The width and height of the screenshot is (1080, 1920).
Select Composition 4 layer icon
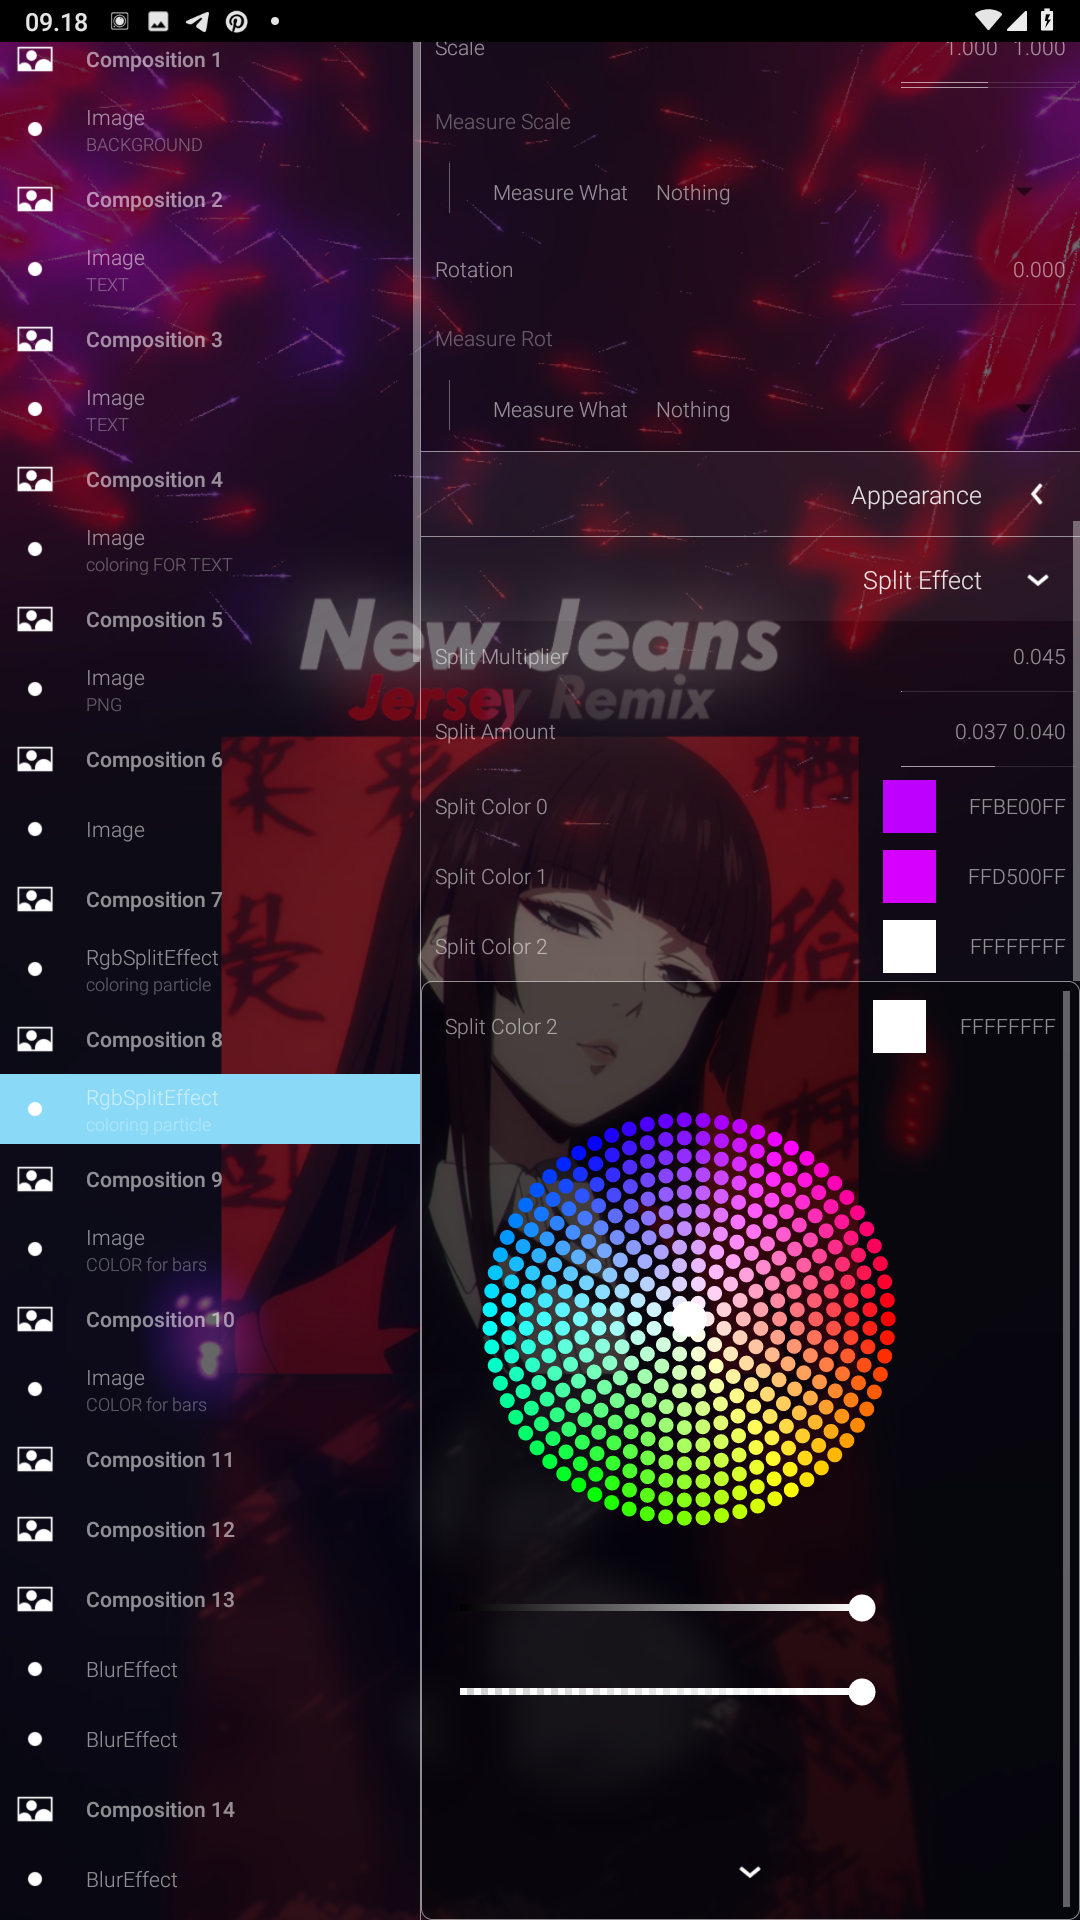[35, 480]
